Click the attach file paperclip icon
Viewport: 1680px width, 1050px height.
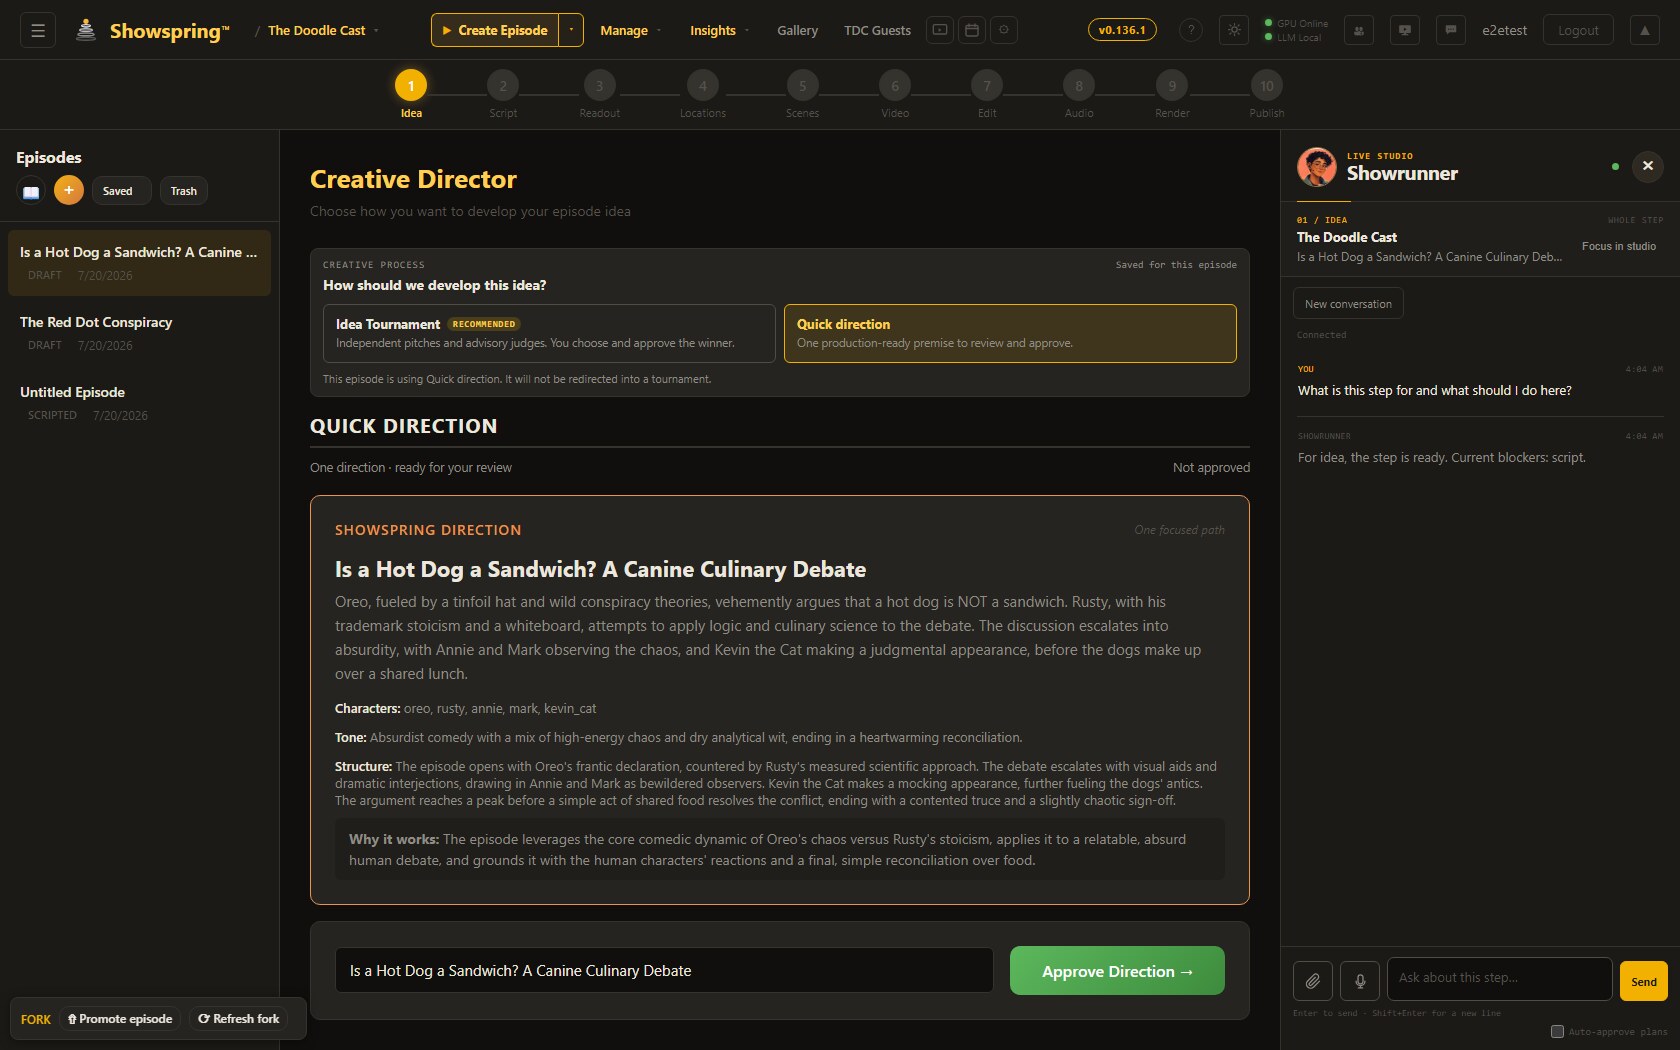click(x=1312, y=981)
